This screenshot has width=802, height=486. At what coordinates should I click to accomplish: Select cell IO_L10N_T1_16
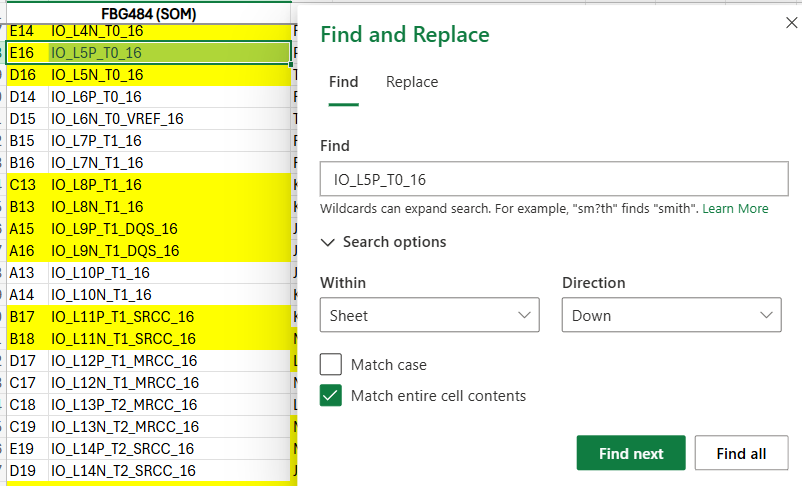coord(169,295)
